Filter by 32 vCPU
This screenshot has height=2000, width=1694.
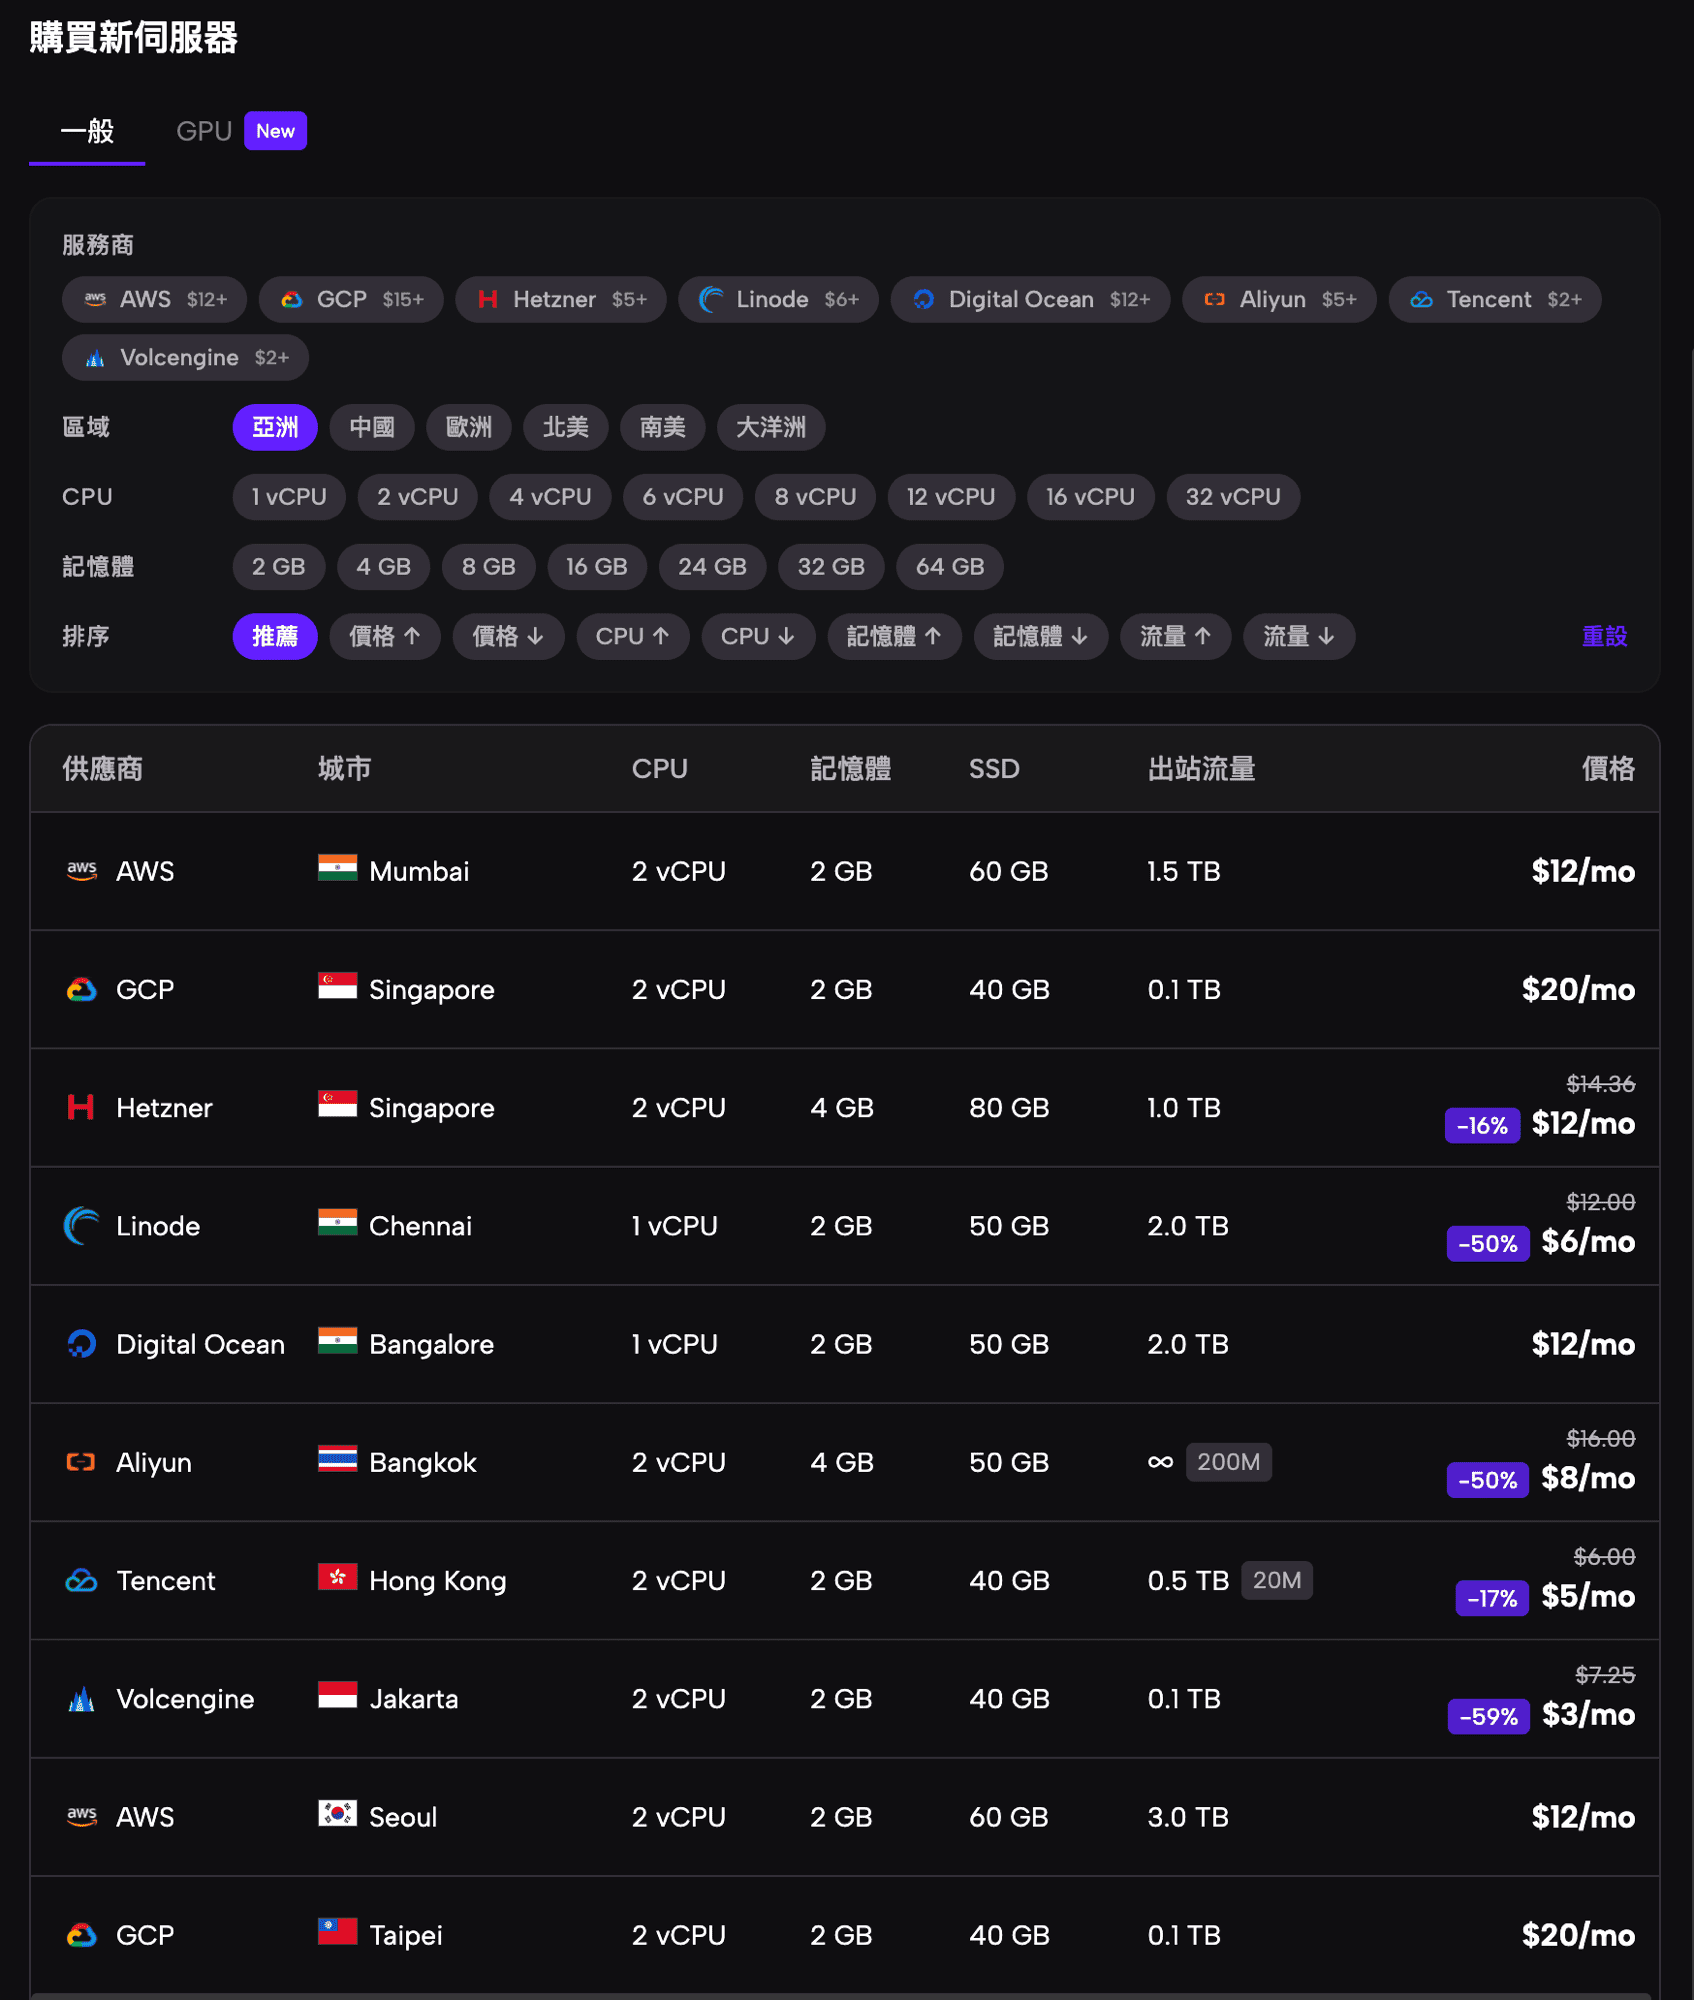click(1233, 497)
